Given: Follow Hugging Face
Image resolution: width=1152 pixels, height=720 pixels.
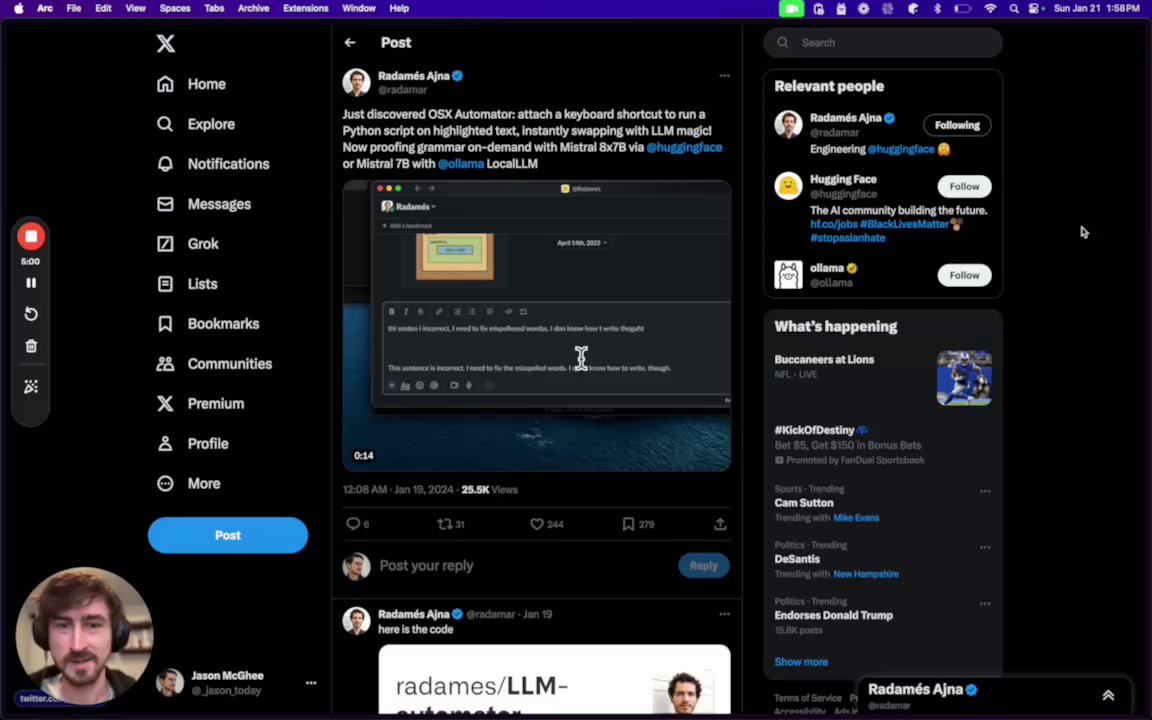Looking at the screenshot, I should click(964, 187).
